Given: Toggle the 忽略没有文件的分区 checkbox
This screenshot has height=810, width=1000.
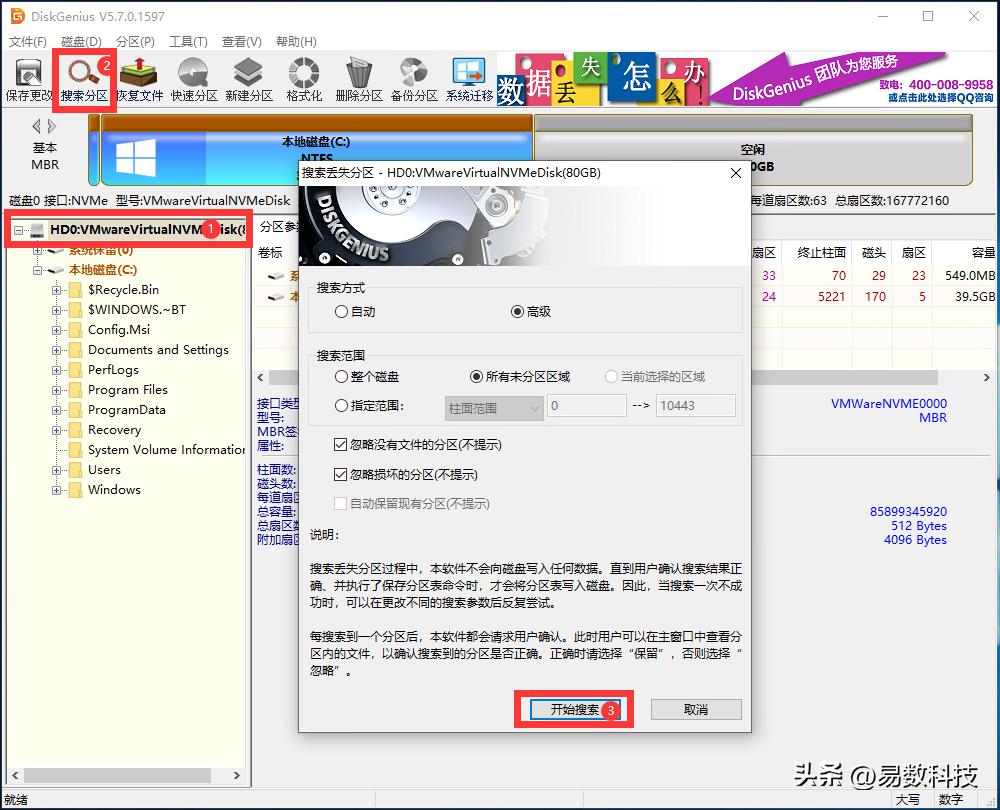Looking at the screenshot, I should pyautogui.click(x=341, y=444).
